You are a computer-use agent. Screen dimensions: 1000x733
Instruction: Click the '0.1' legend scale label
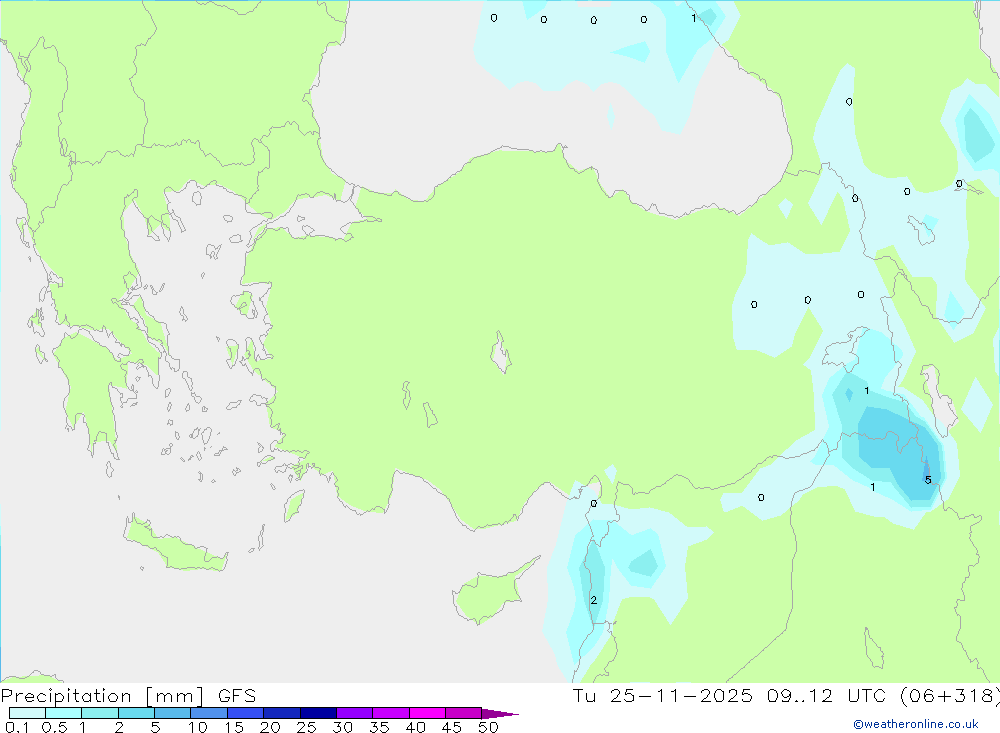(17, 727)
